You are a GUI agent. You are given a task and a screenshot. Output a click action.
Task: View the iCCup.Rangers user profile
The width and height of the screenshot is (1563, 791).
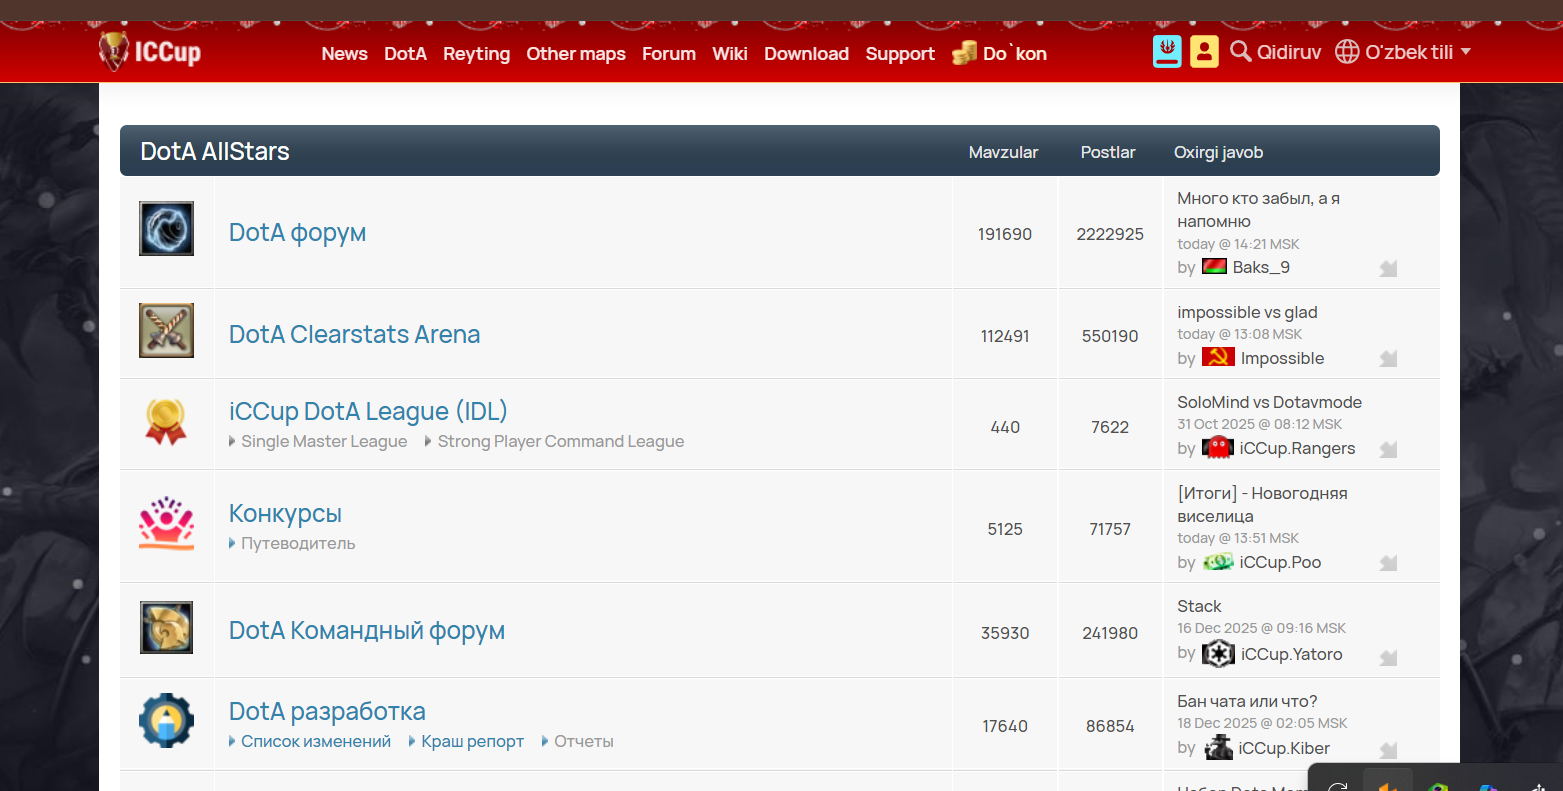tap(1297, 448)
